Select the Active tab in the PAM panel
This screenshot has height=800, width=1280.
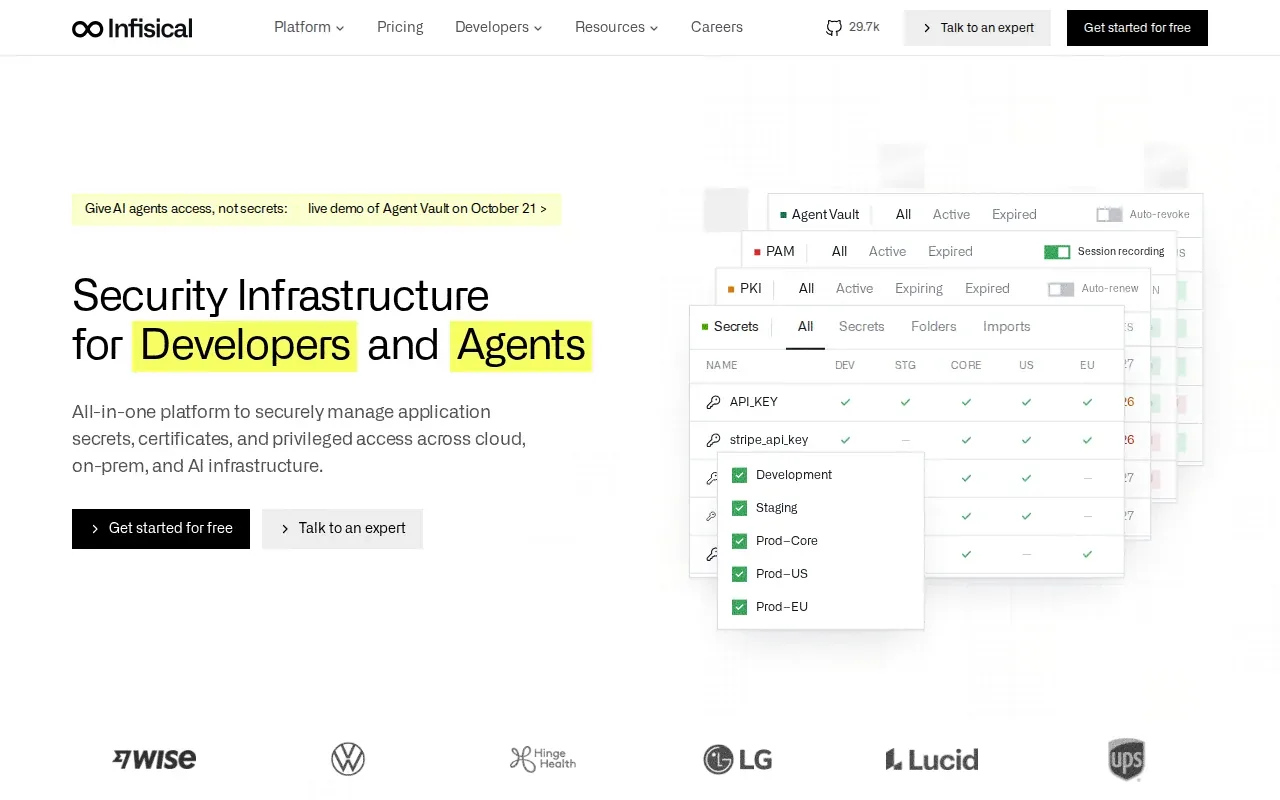[887, 252]
